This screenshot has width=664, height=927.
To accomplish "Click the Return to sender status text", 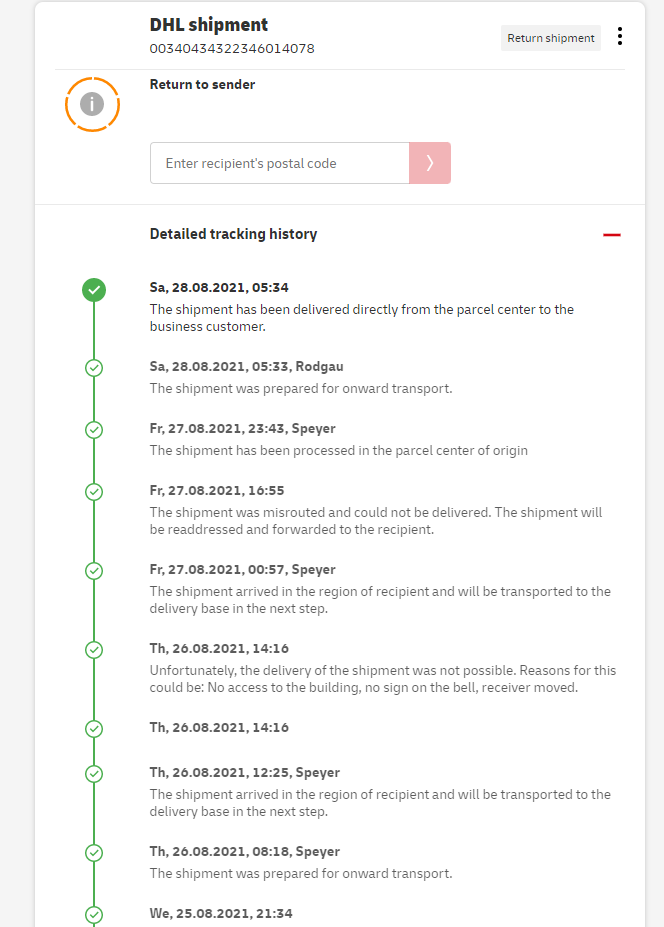I will coord(202,85).
